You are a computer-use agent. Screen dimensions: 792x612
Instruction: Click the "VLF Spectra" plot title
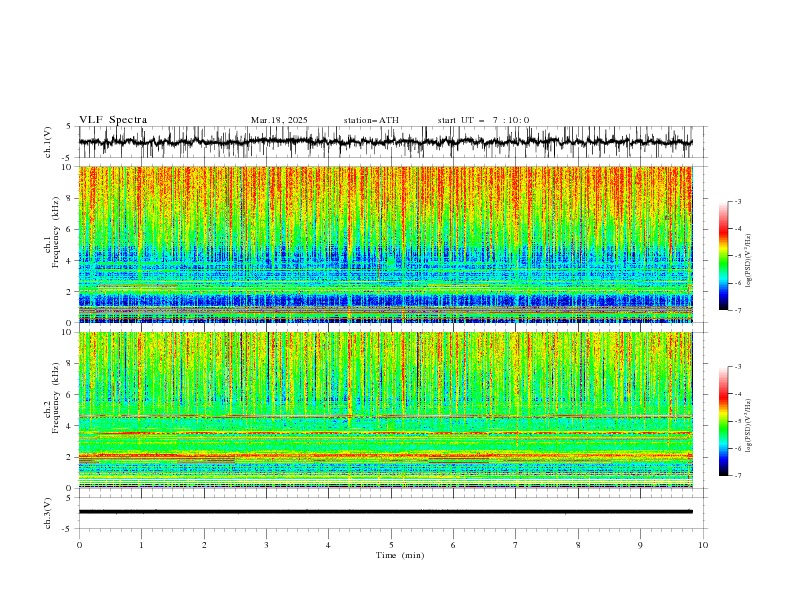coord(113,120)
